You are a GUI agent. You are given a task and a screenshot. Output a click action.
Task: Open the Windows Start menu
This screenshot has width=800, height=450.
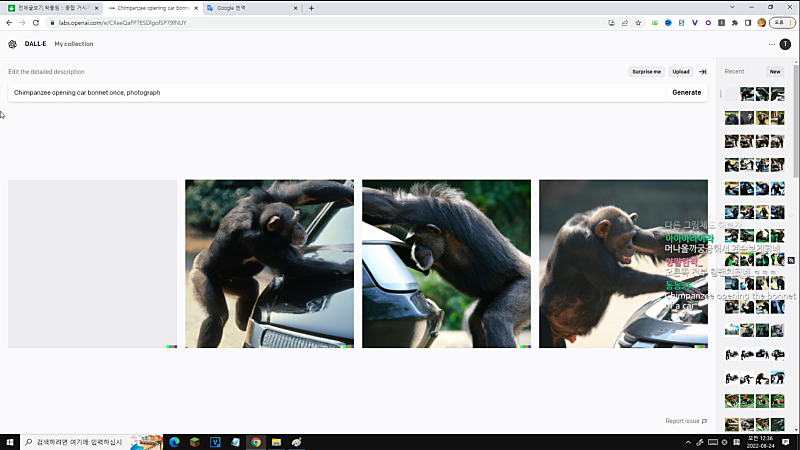click(x=10, y=442)
